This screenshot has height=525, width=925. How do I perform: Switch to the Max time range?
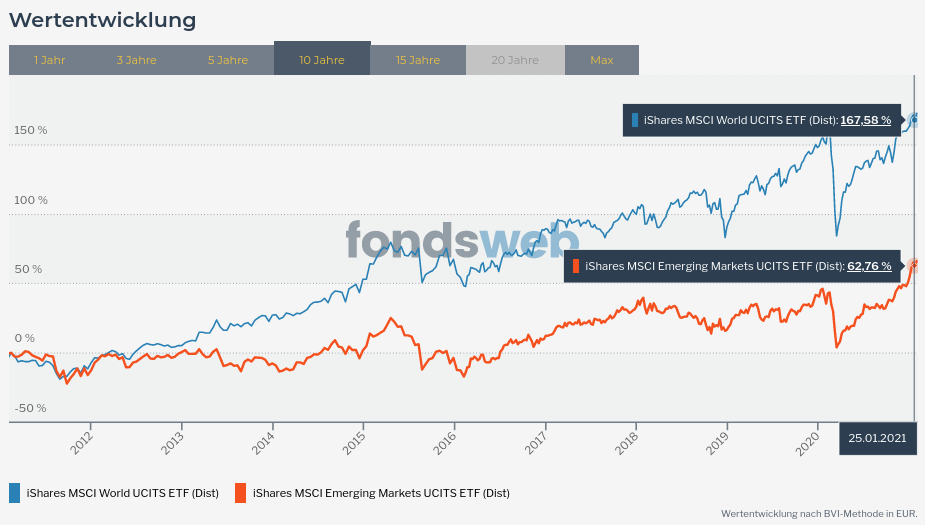[601, 60]
